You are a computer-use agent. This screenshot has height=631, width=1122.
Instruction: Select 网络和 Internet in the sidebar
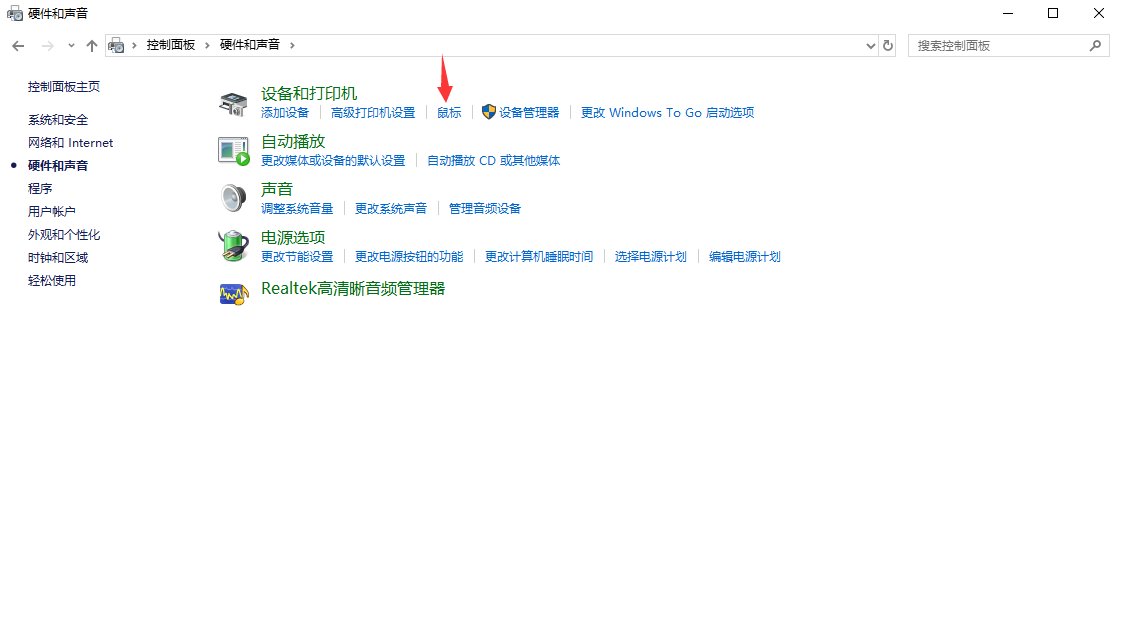[70, 143]
